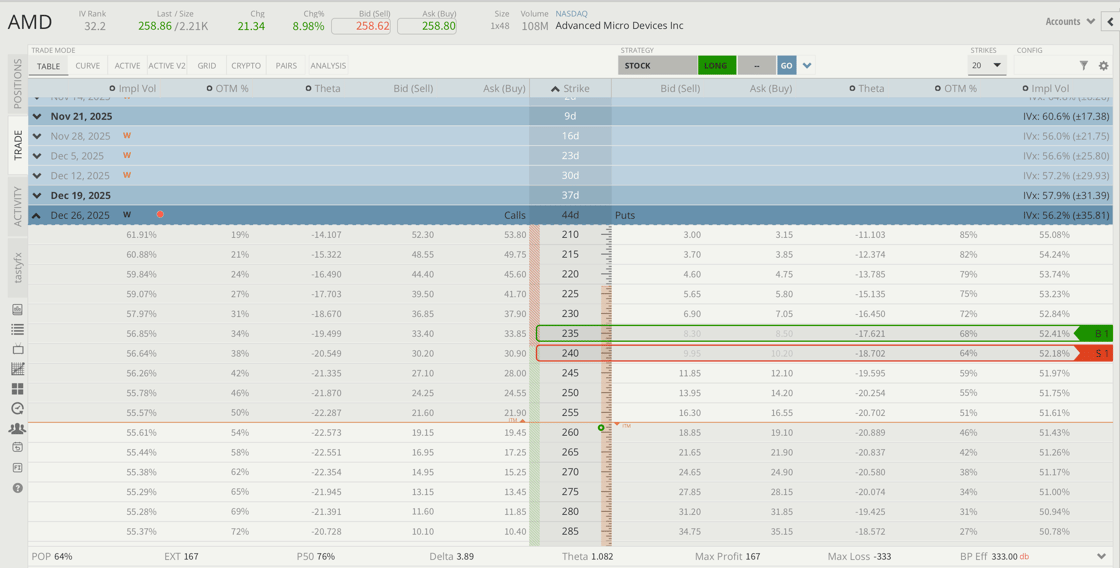
Task: Click put ask price 35.15 at strike 285
Action: pos(781,532)
